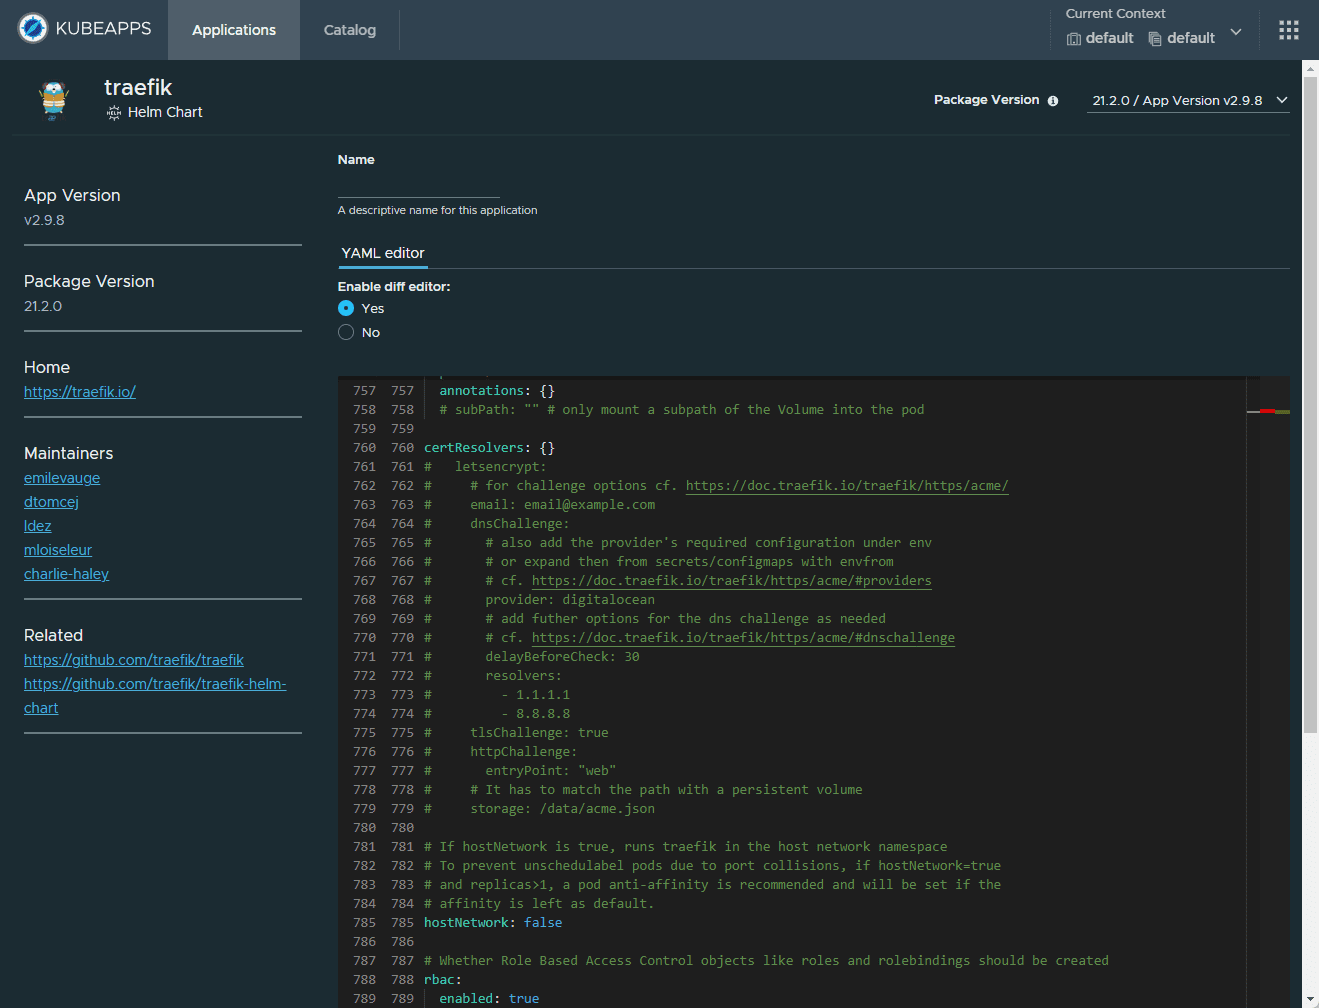The image size is (1319, 1008).
Task: Click the page vertical scrollbar
Action: pos(1310,400)
